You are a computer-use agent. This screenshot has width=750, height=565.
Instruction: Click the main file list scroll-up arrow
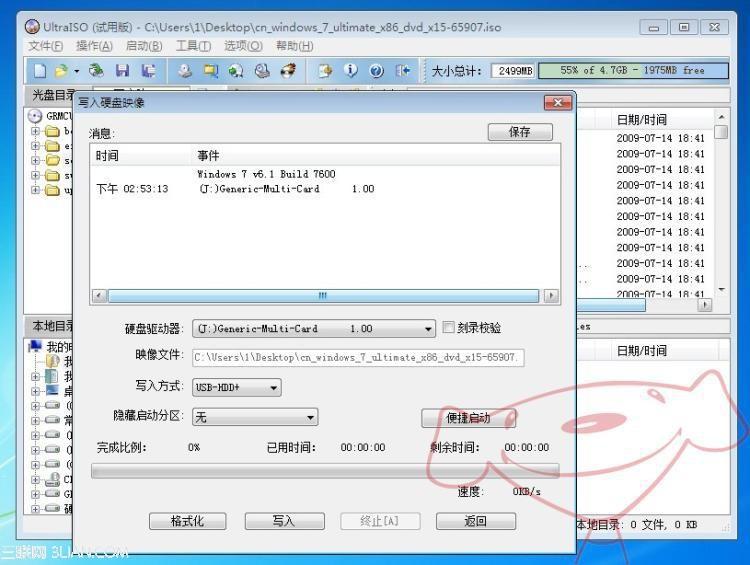pos(721,116)
